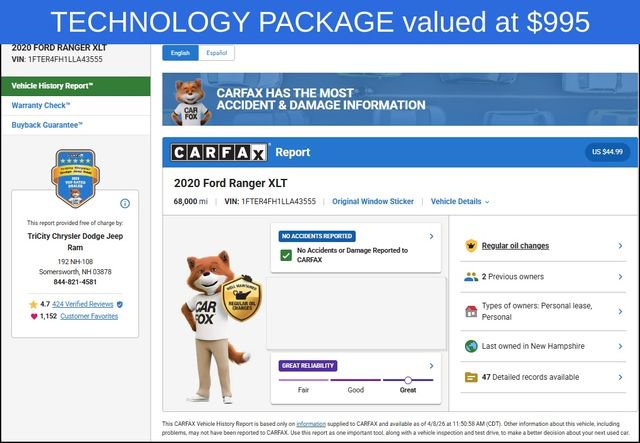
Task: Open Last owned in New Hampshire chevron
Action: click(x=620, y=346)
